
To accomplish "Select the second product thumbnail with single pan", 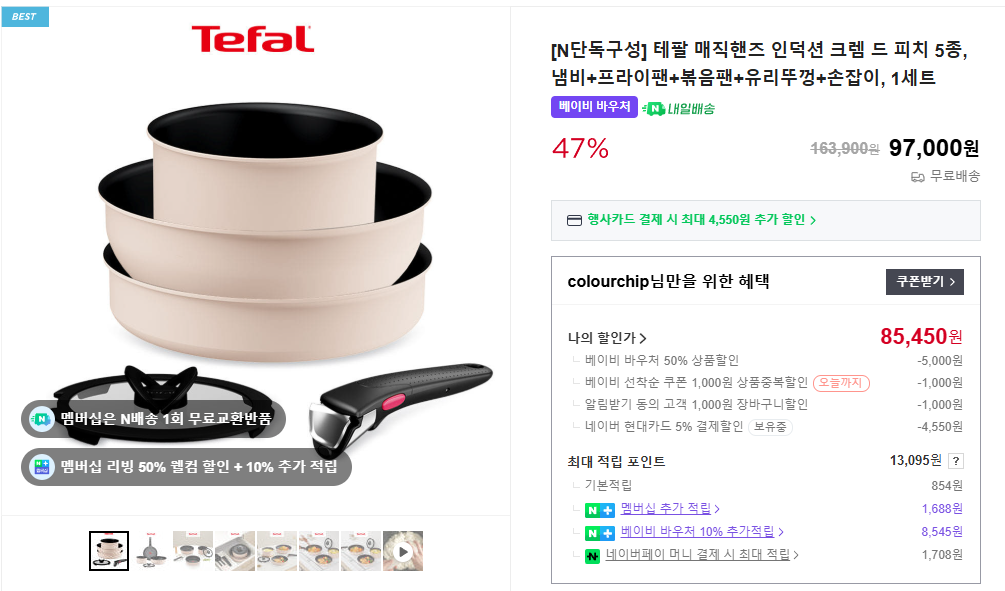I will click(151, 551).
